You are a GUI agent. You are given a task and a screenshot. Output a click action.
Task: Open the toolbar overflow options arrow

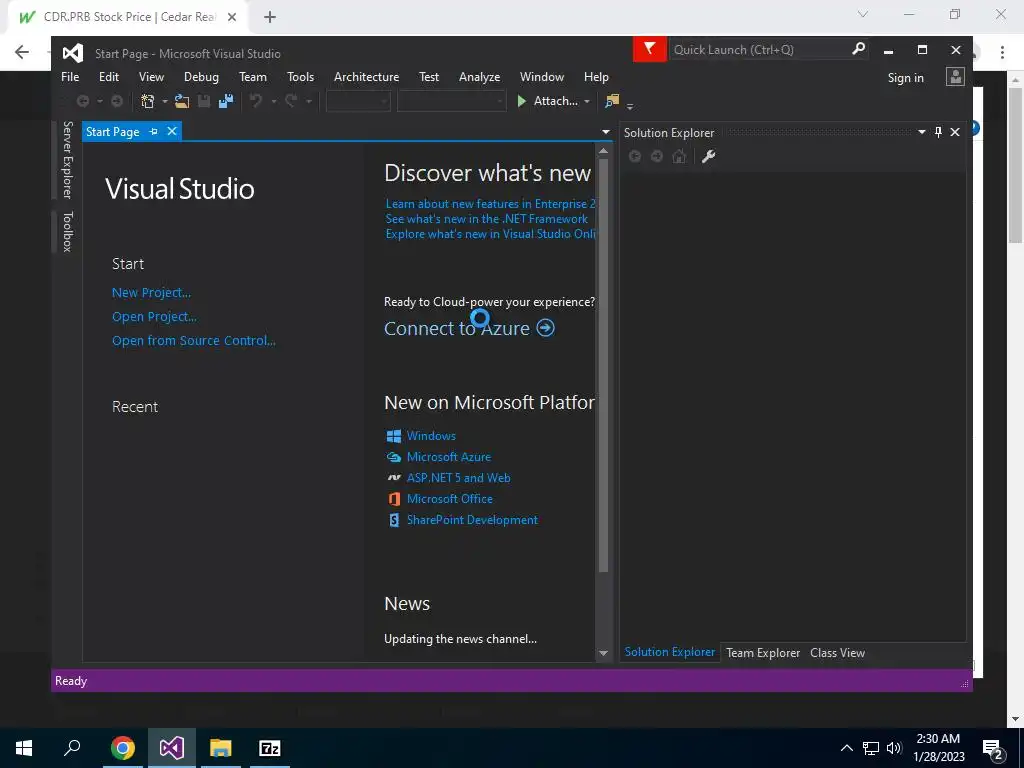pos(630,104)
